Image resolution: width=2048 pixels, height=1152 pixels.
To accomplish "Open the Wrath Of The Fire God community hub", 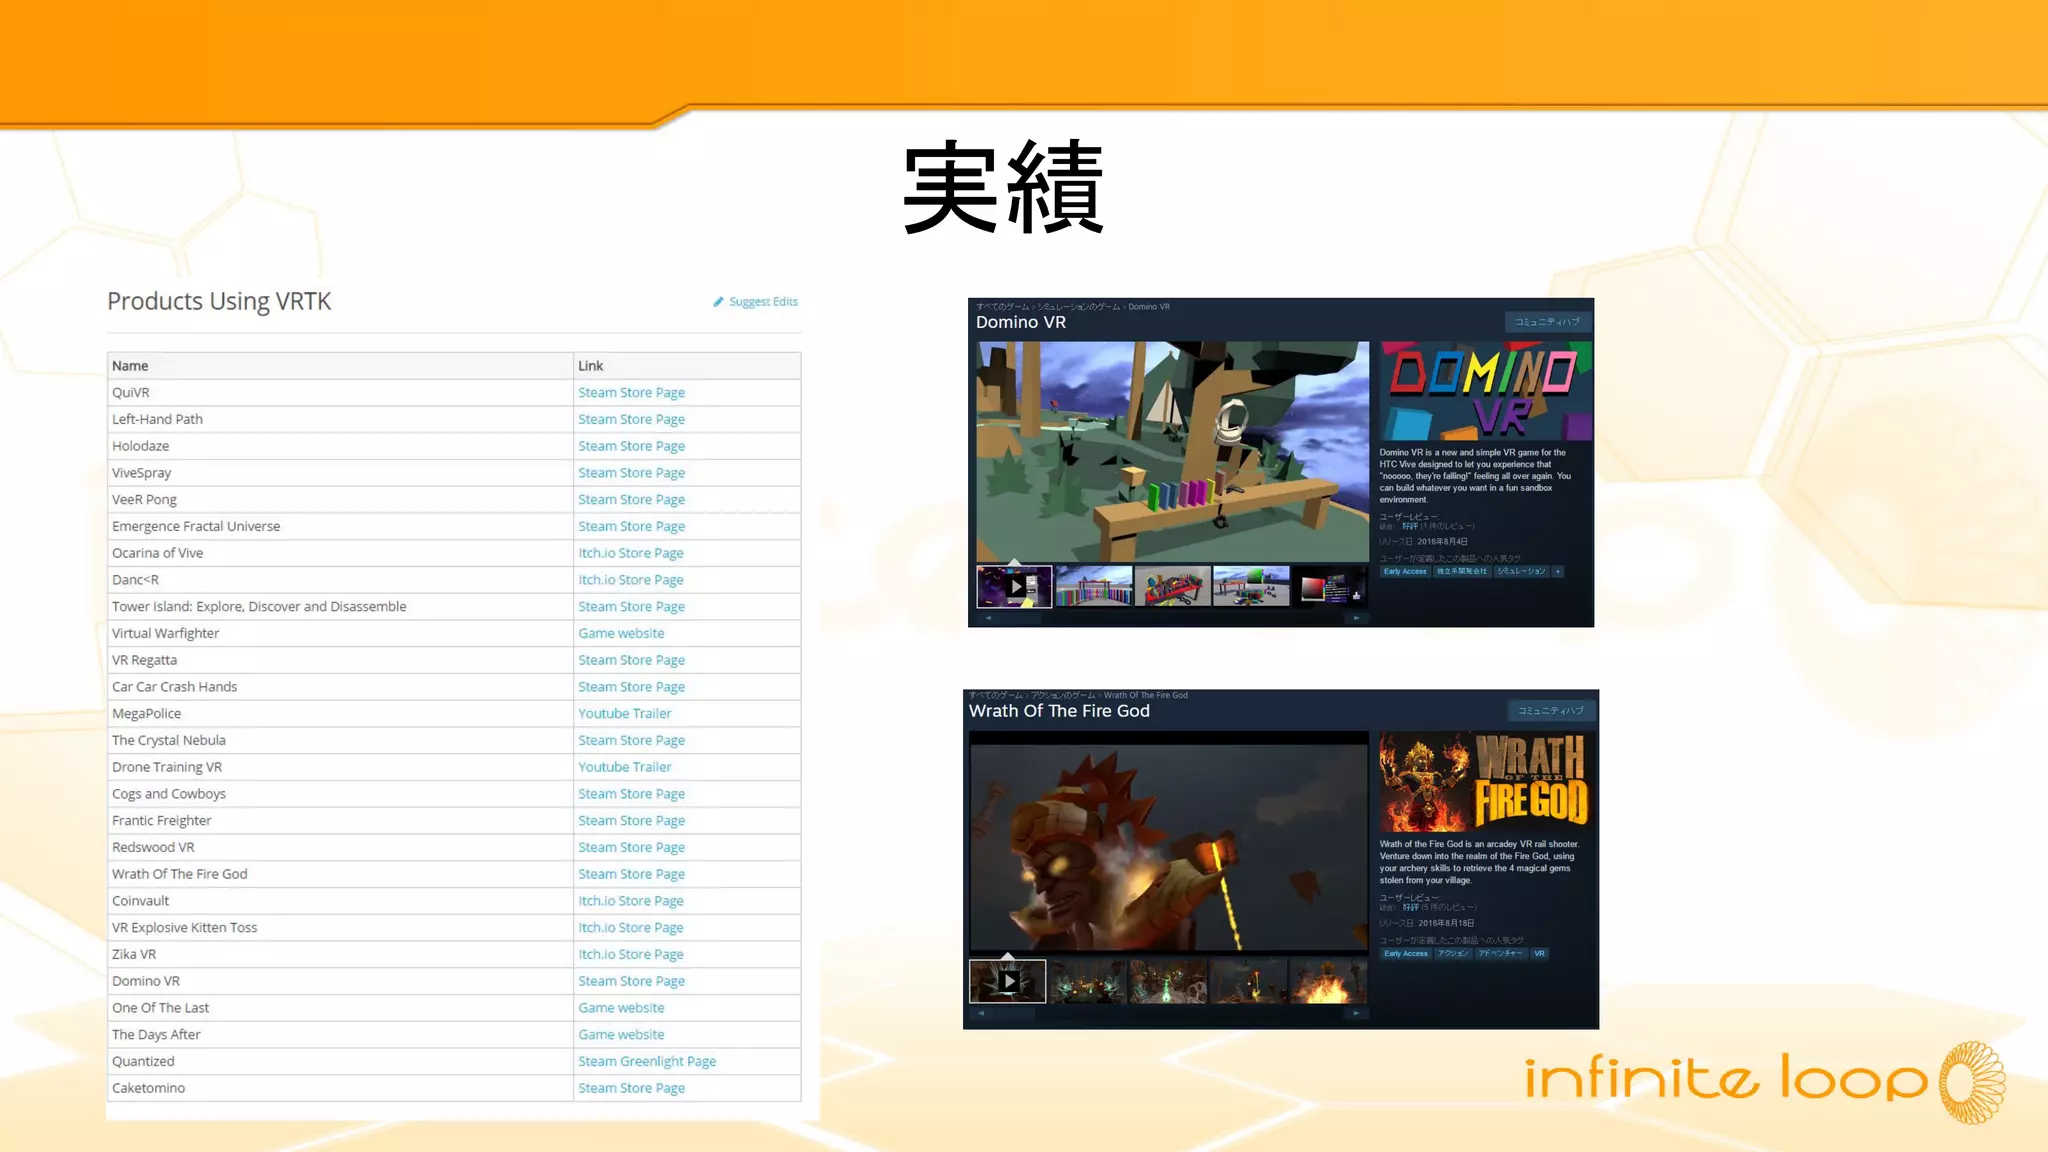I will [1550, 711].
